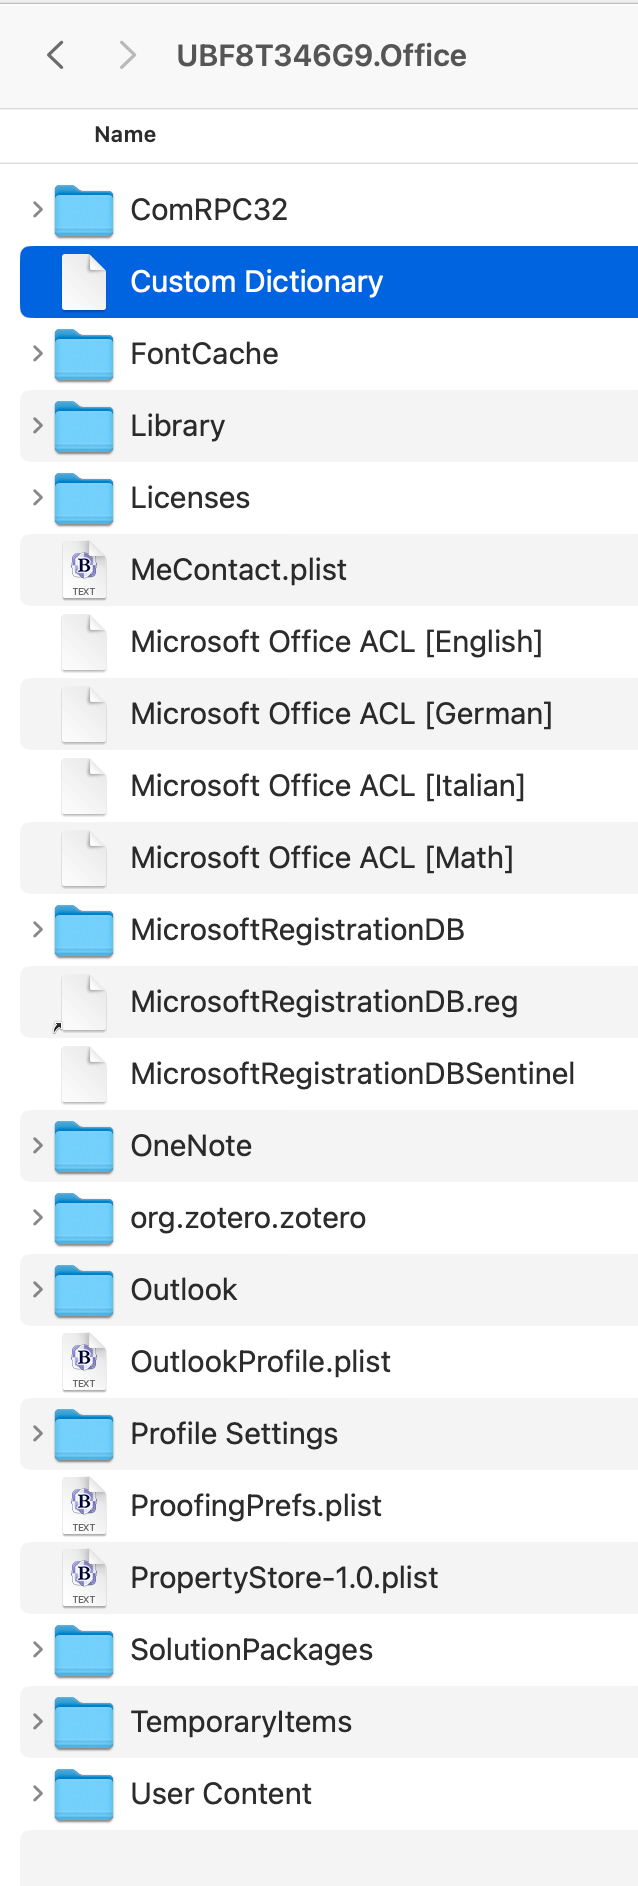This screenshot has width=638, height=1886.
Task: Select Microsoft Office ACL [German]
Action: [329, 714]
